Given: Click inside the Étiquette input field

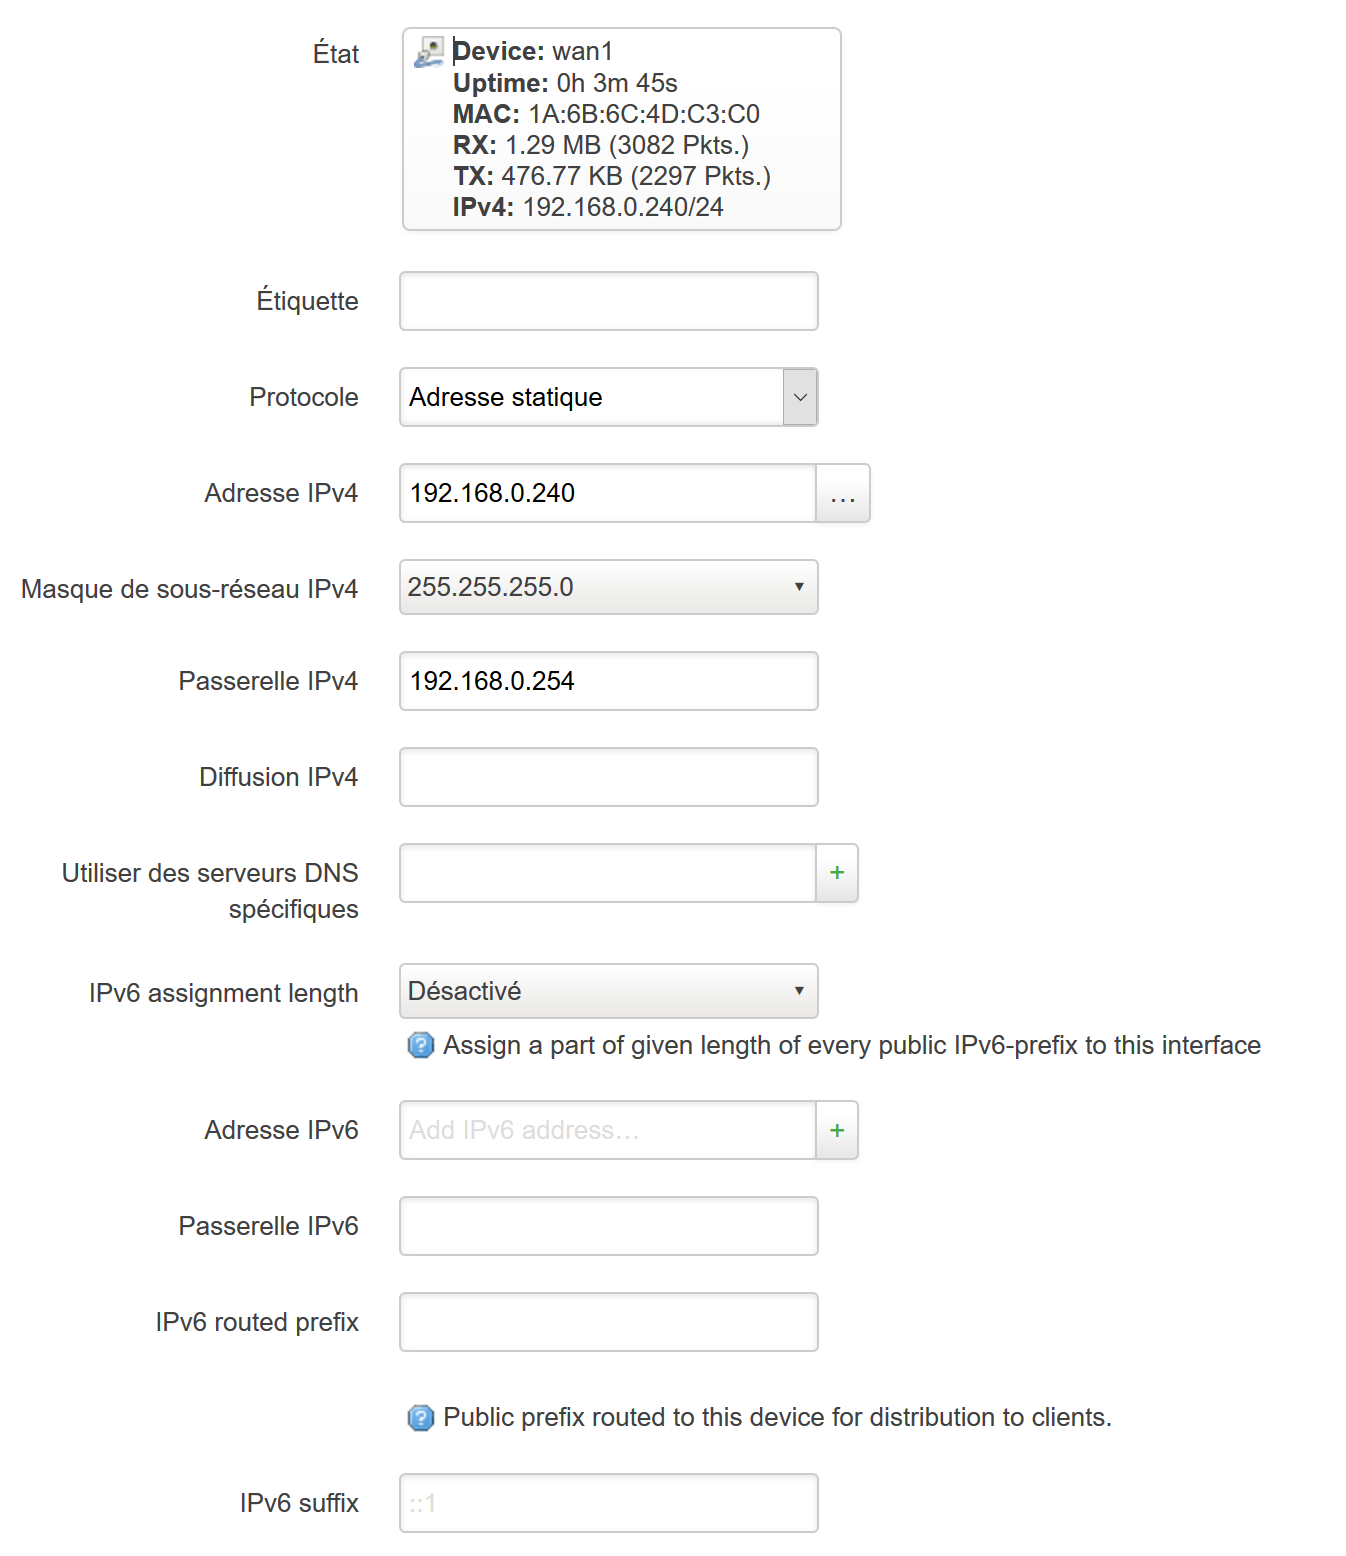Looking at the screenshot, I should pyautogui.click(x=608, y=300).
